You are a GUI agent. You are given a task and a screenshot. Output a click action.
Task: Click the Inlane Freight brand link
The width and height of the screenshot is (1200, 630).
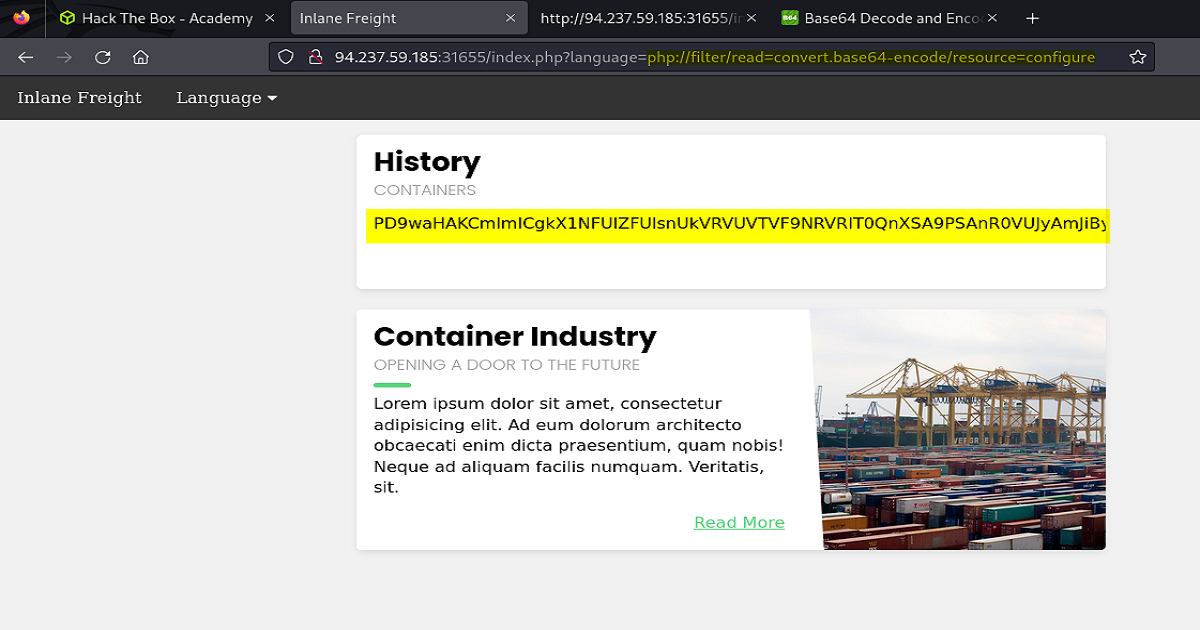[x=80, y=98]
